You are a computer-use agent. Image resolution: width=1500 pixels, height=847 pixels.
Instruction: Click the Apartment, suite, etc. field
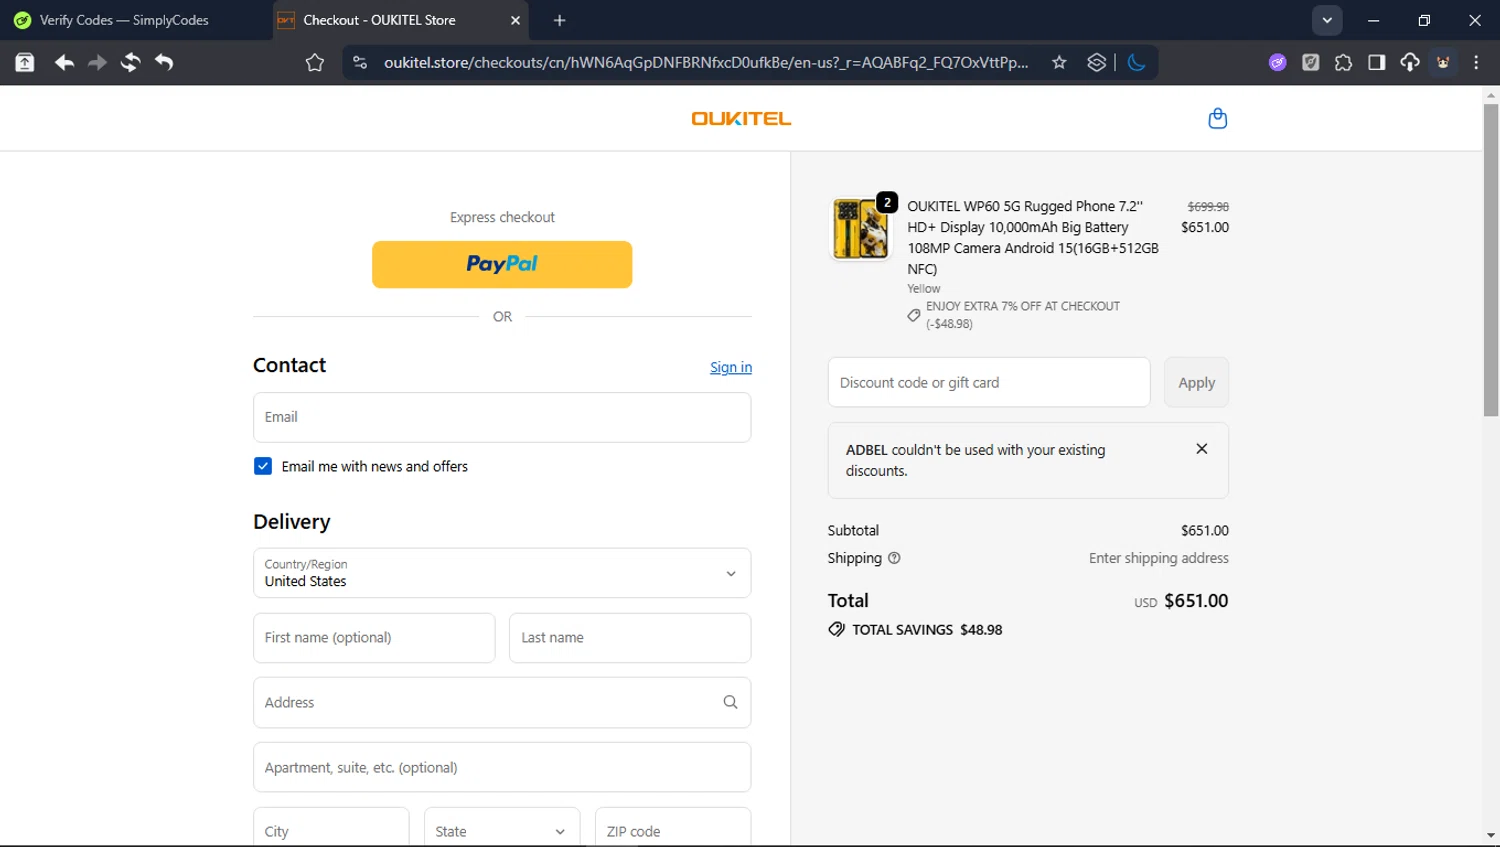click(x=502, y=767)
